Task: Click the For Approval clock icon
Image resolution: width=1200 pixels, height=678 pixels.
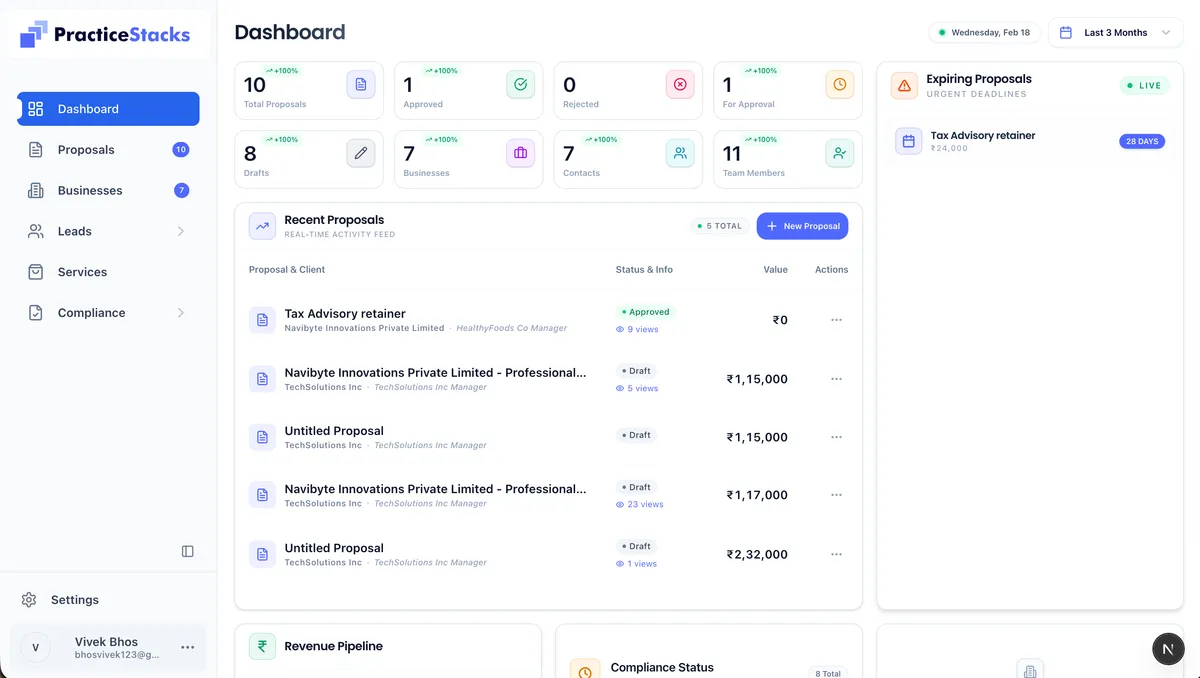Action: pos(840,85)
